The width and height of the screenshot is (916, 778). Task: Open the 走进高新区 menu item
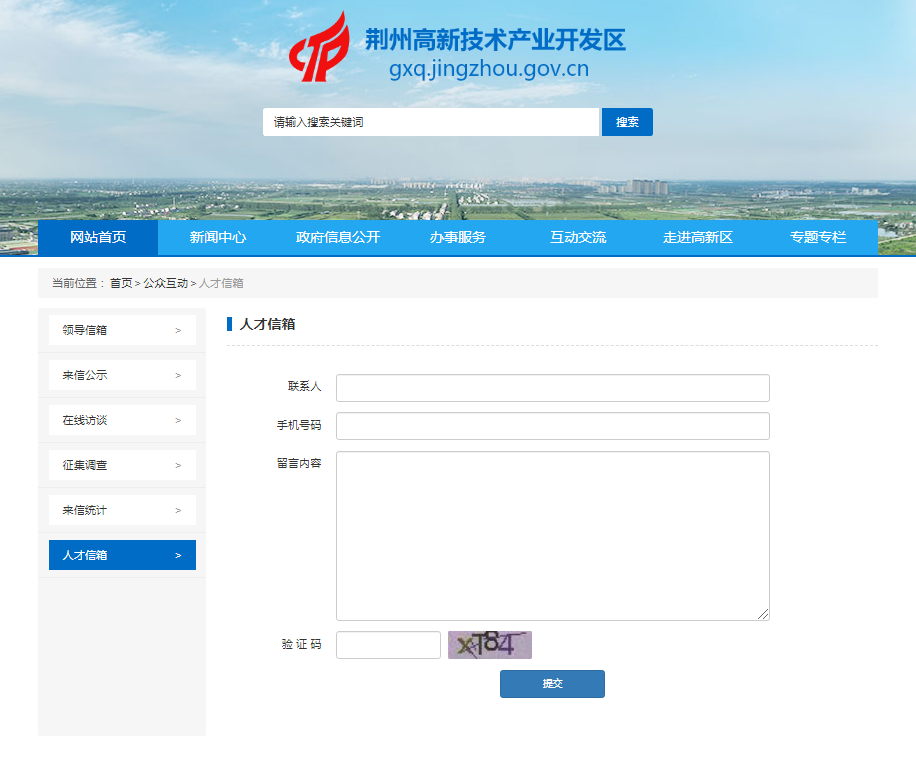point(698,237)
